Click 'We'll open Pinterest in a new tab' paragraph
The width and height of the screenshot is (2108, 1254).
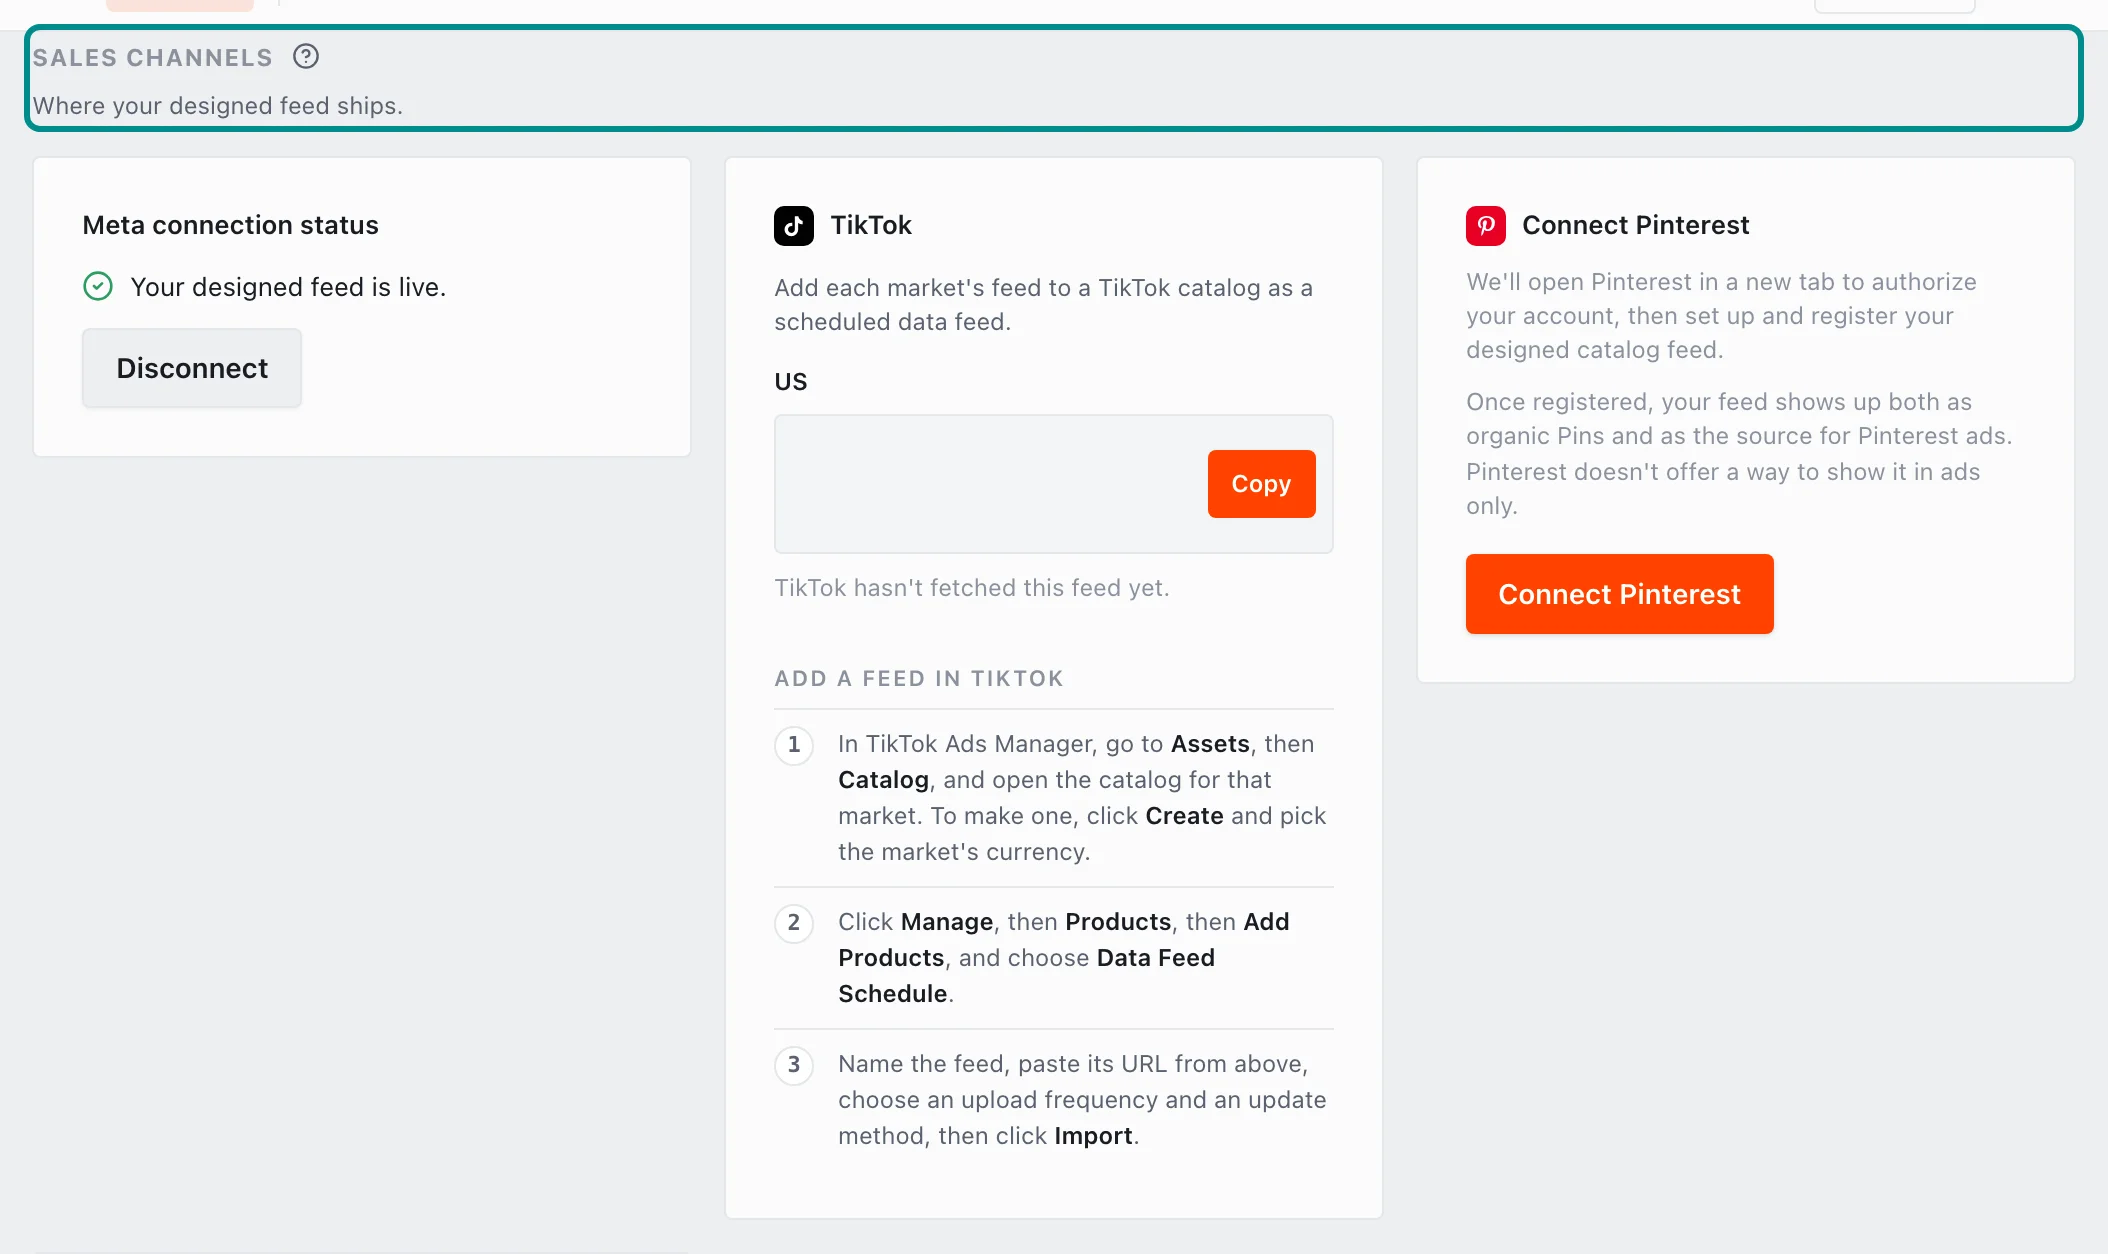coord(1721,316)
